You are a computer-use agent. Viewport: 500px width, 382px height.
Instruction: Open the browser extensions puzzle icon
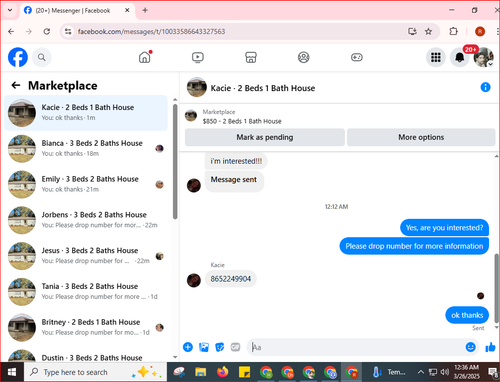[x=453, y=32]
